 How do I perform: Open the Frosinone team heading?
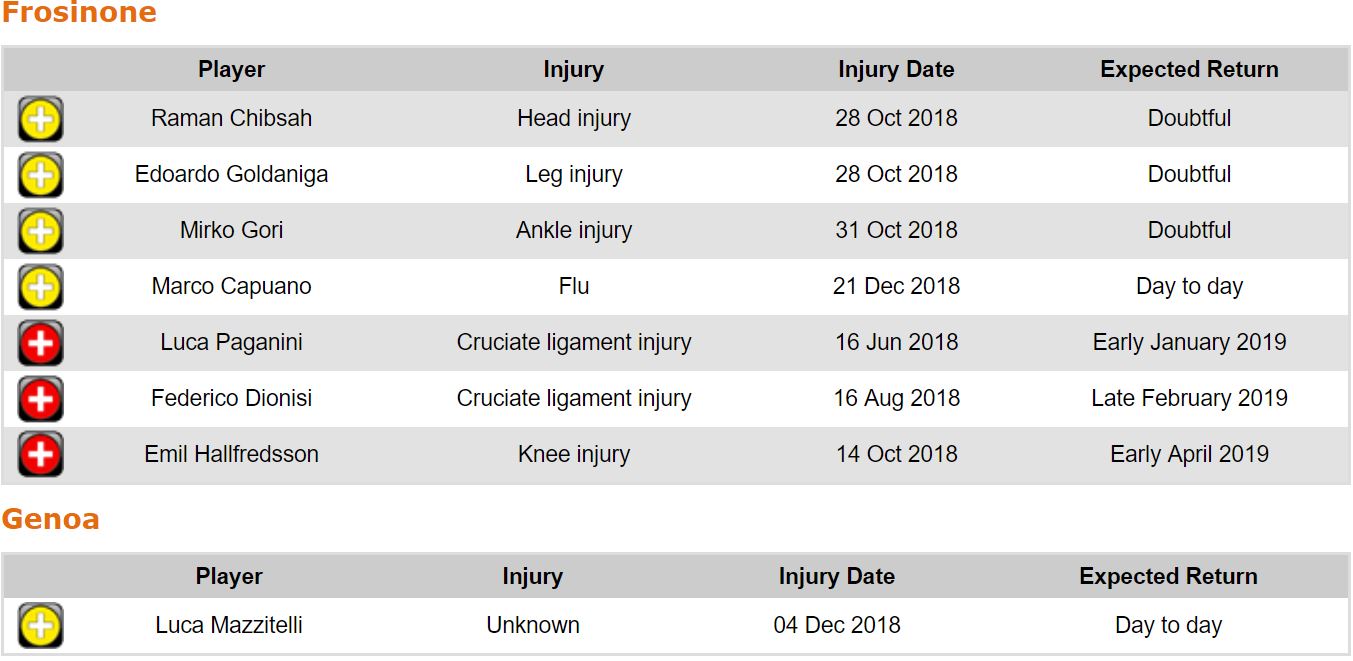coord(79,13)
